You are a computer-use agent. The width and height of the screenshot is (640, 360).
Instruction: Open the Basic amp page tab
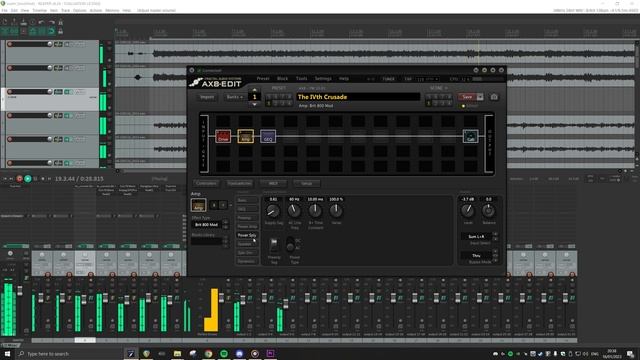[x=247, y=200]
